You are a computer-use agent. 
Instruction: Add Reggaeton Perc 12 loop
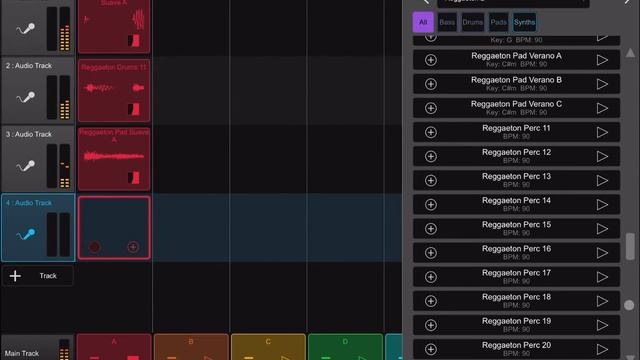pyautogui.click(x=431, y=156)
